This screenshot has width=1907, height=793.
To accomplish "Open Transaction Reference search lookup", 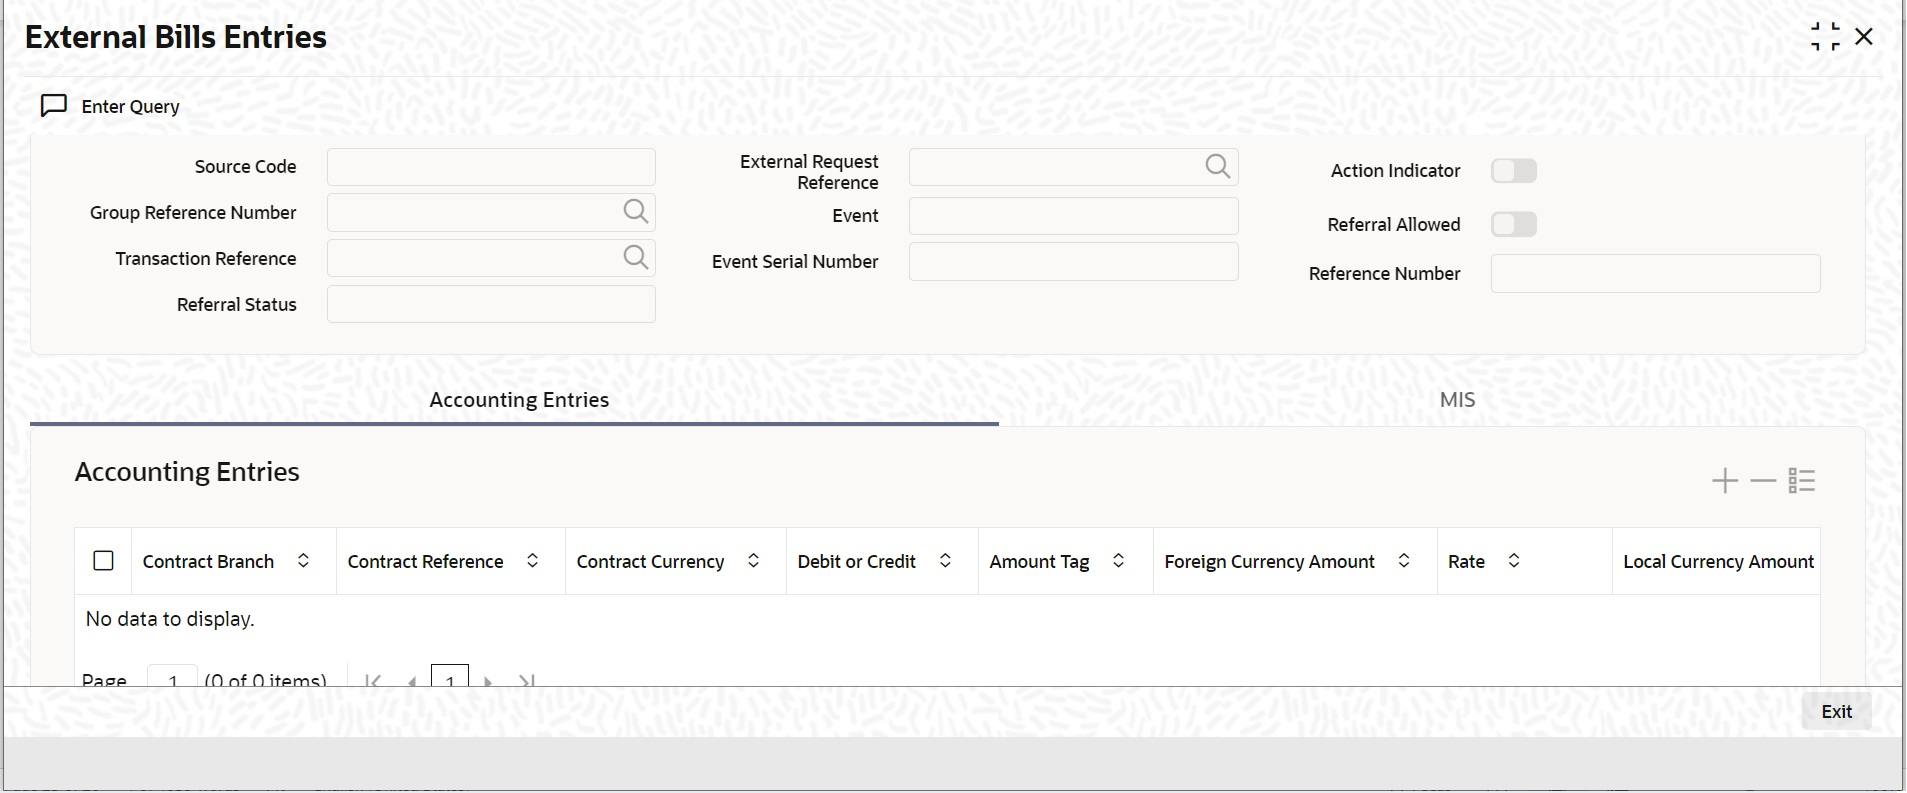I will (636, 257).
